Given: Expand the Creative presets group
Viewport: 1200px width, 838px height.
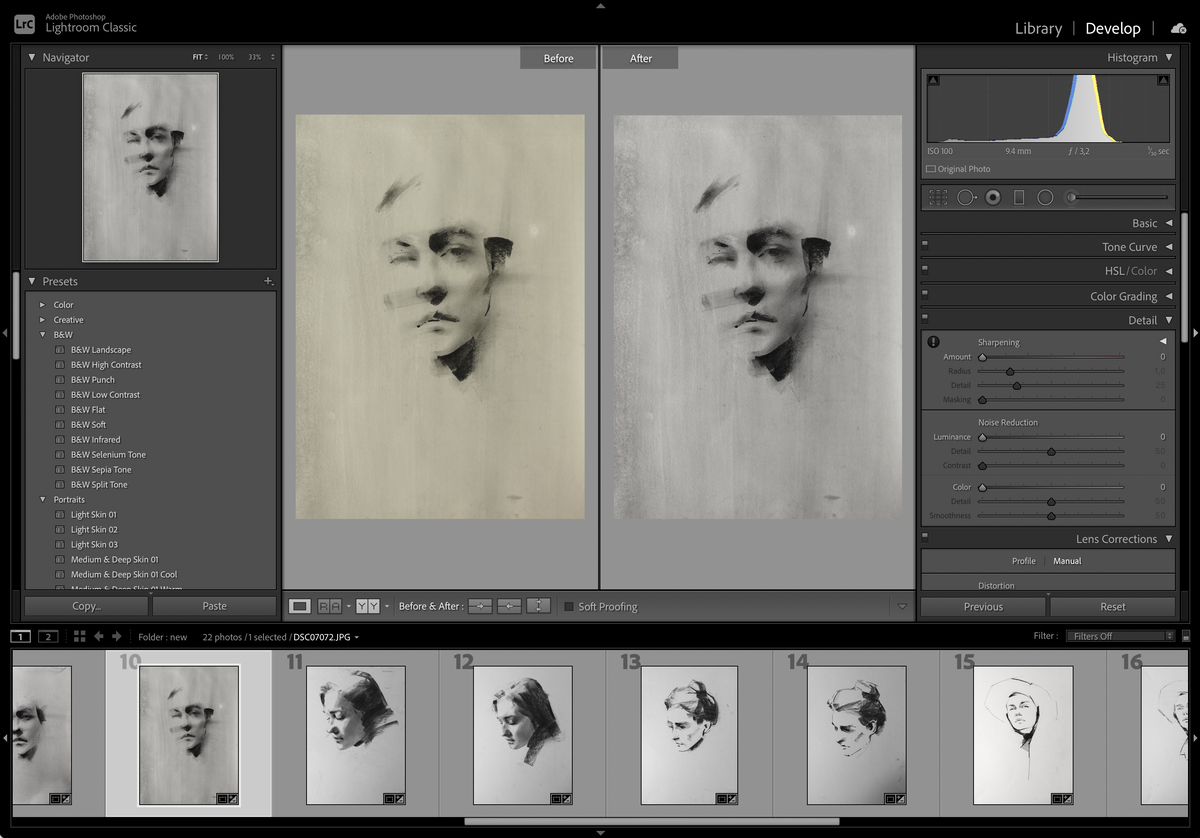Looking at the screenshot, I should (42, 320).
